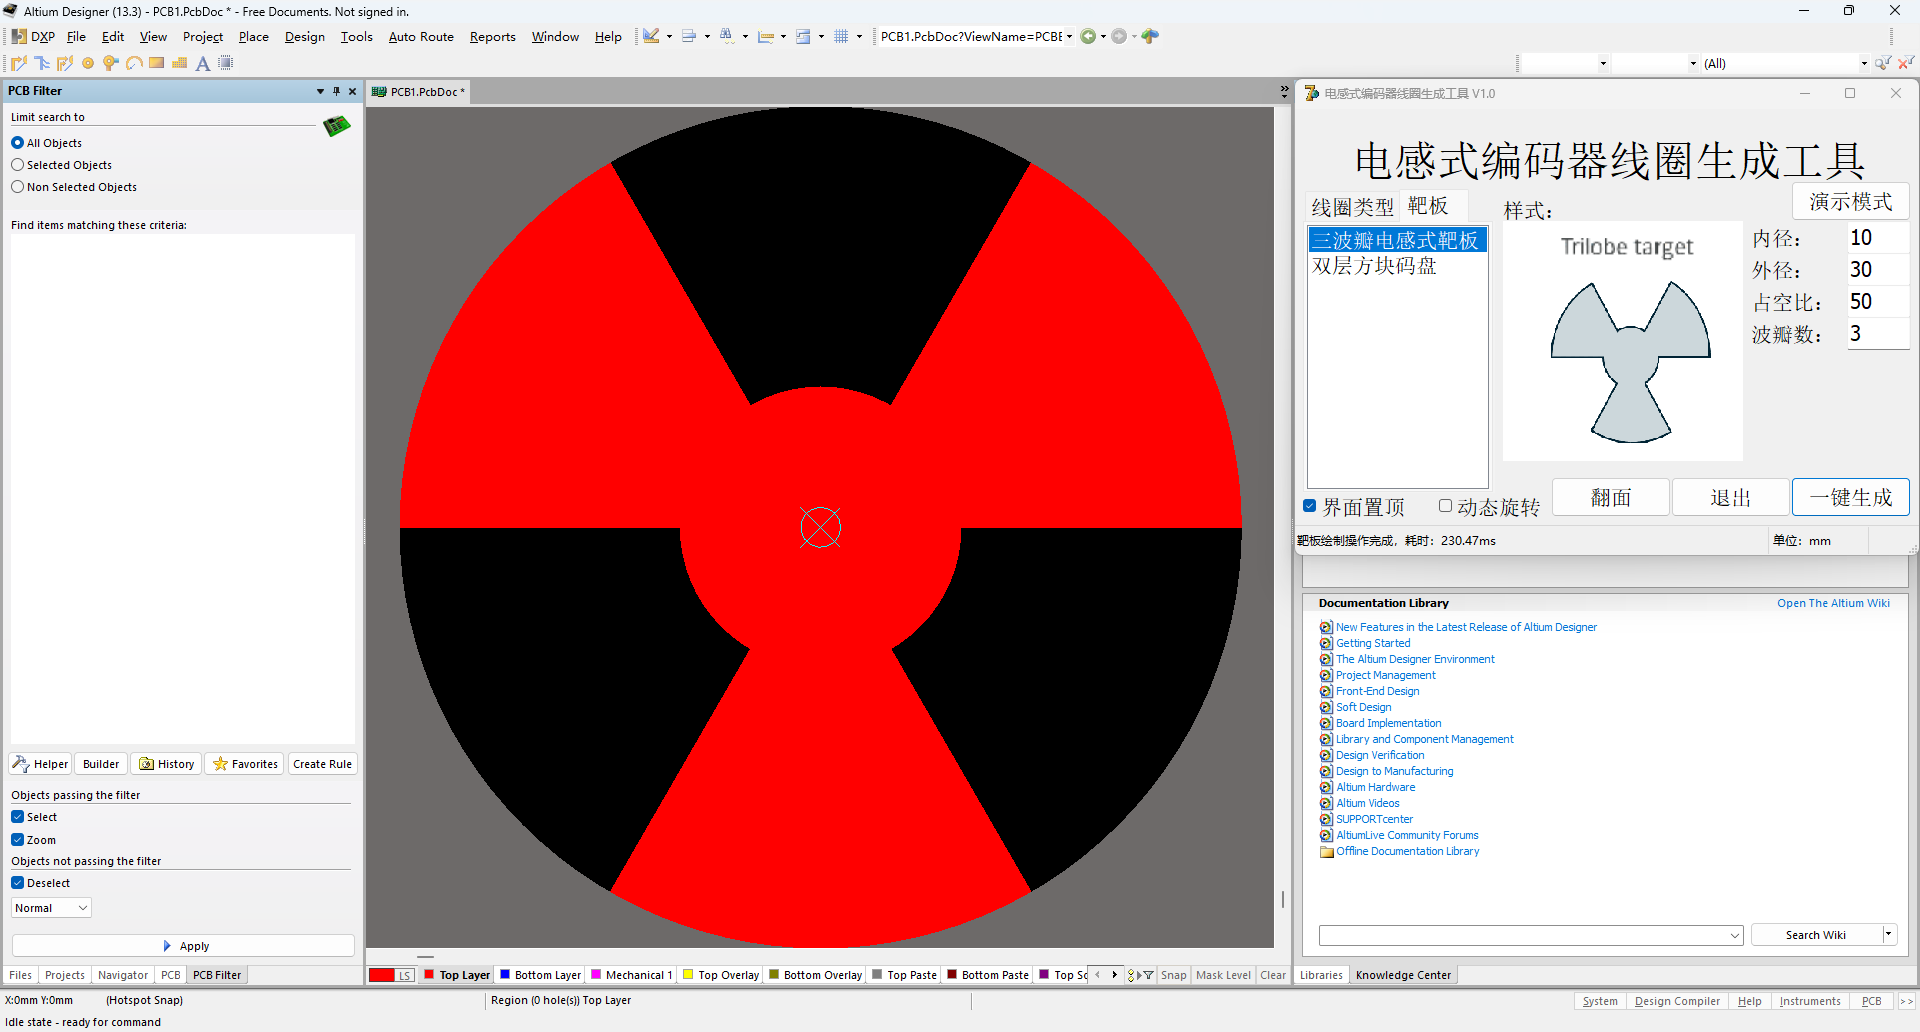
Task: Choose the Selected Objects radio option
Action: tap(17, 165)
